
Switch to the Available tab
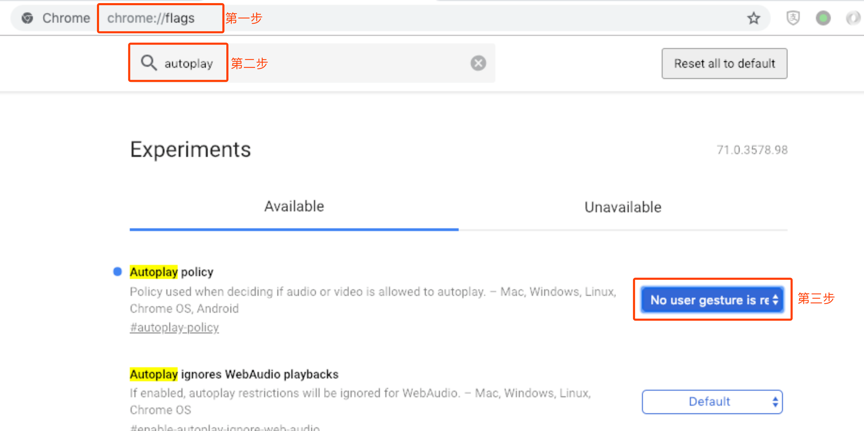[294, 207]
